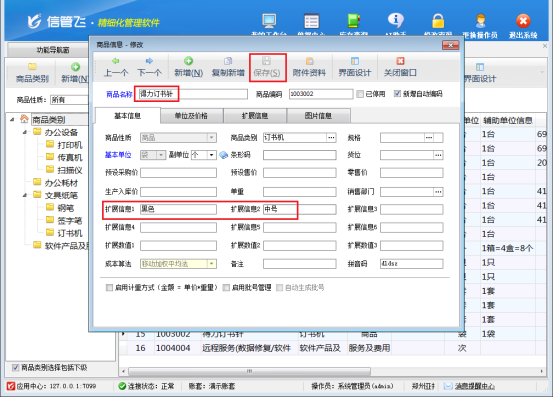Viewport: 554px width, 398px height.
Task: Open the 基本单位 dropdown
Action: (x=161, y=155)
